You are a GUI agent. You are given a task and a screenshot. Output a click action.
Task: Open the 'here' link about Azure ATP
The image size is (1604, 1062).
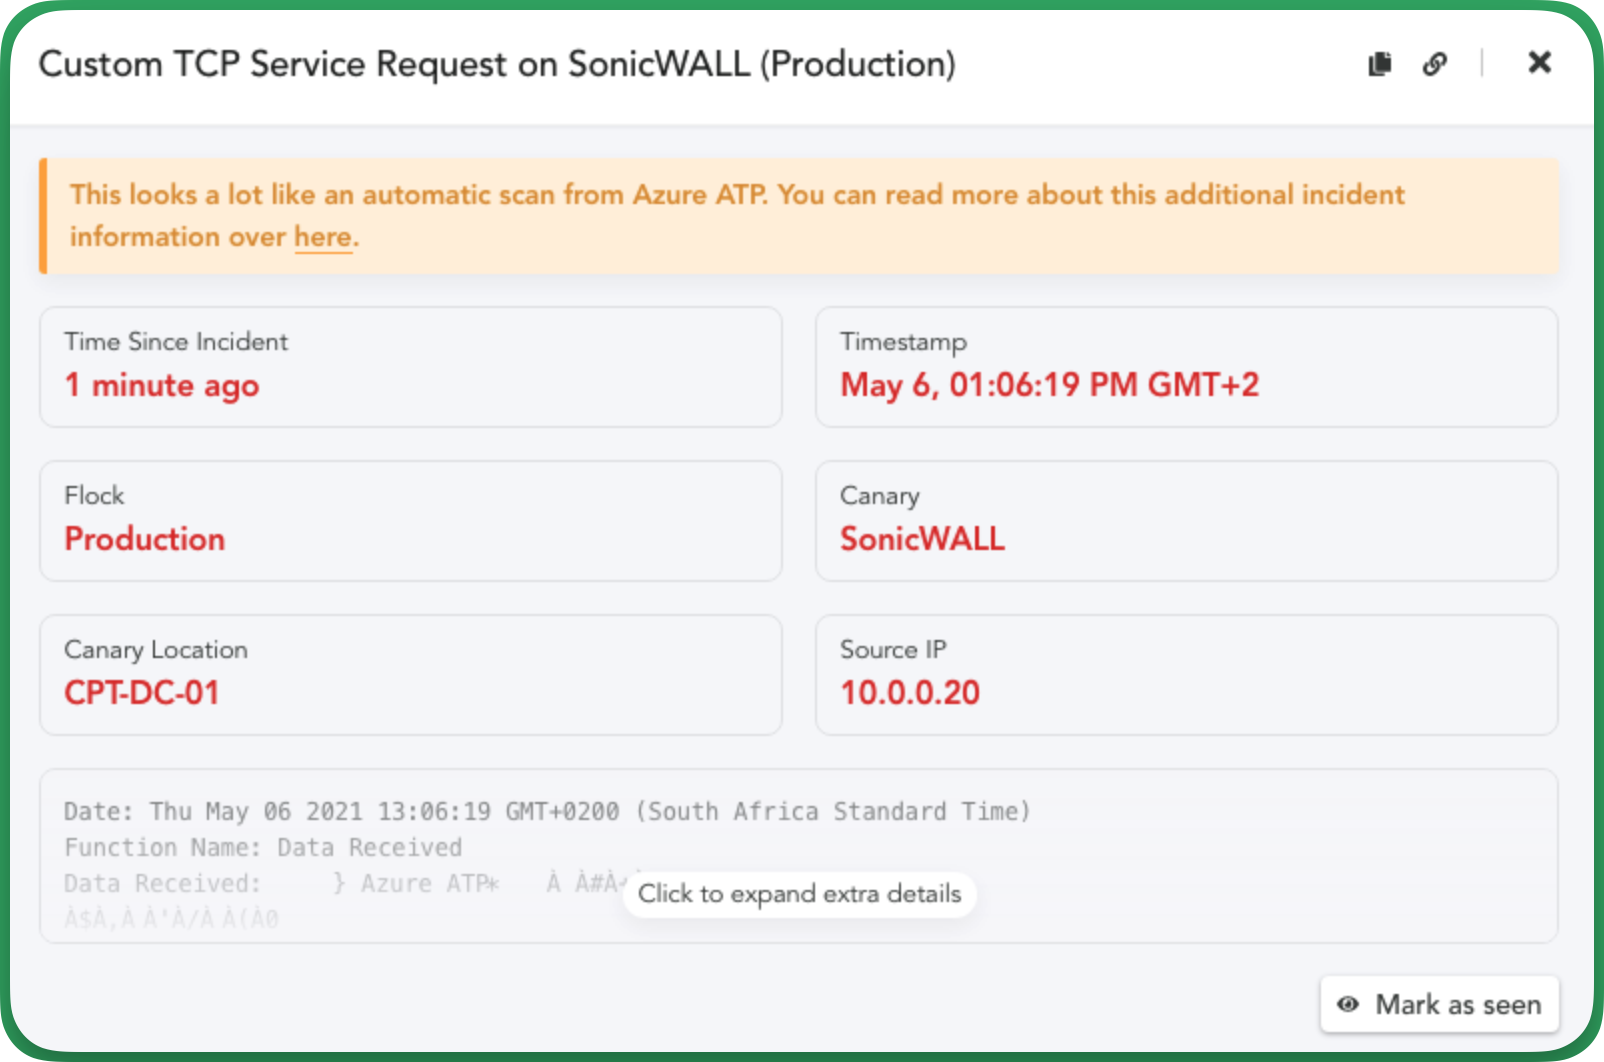coord(322,237)
